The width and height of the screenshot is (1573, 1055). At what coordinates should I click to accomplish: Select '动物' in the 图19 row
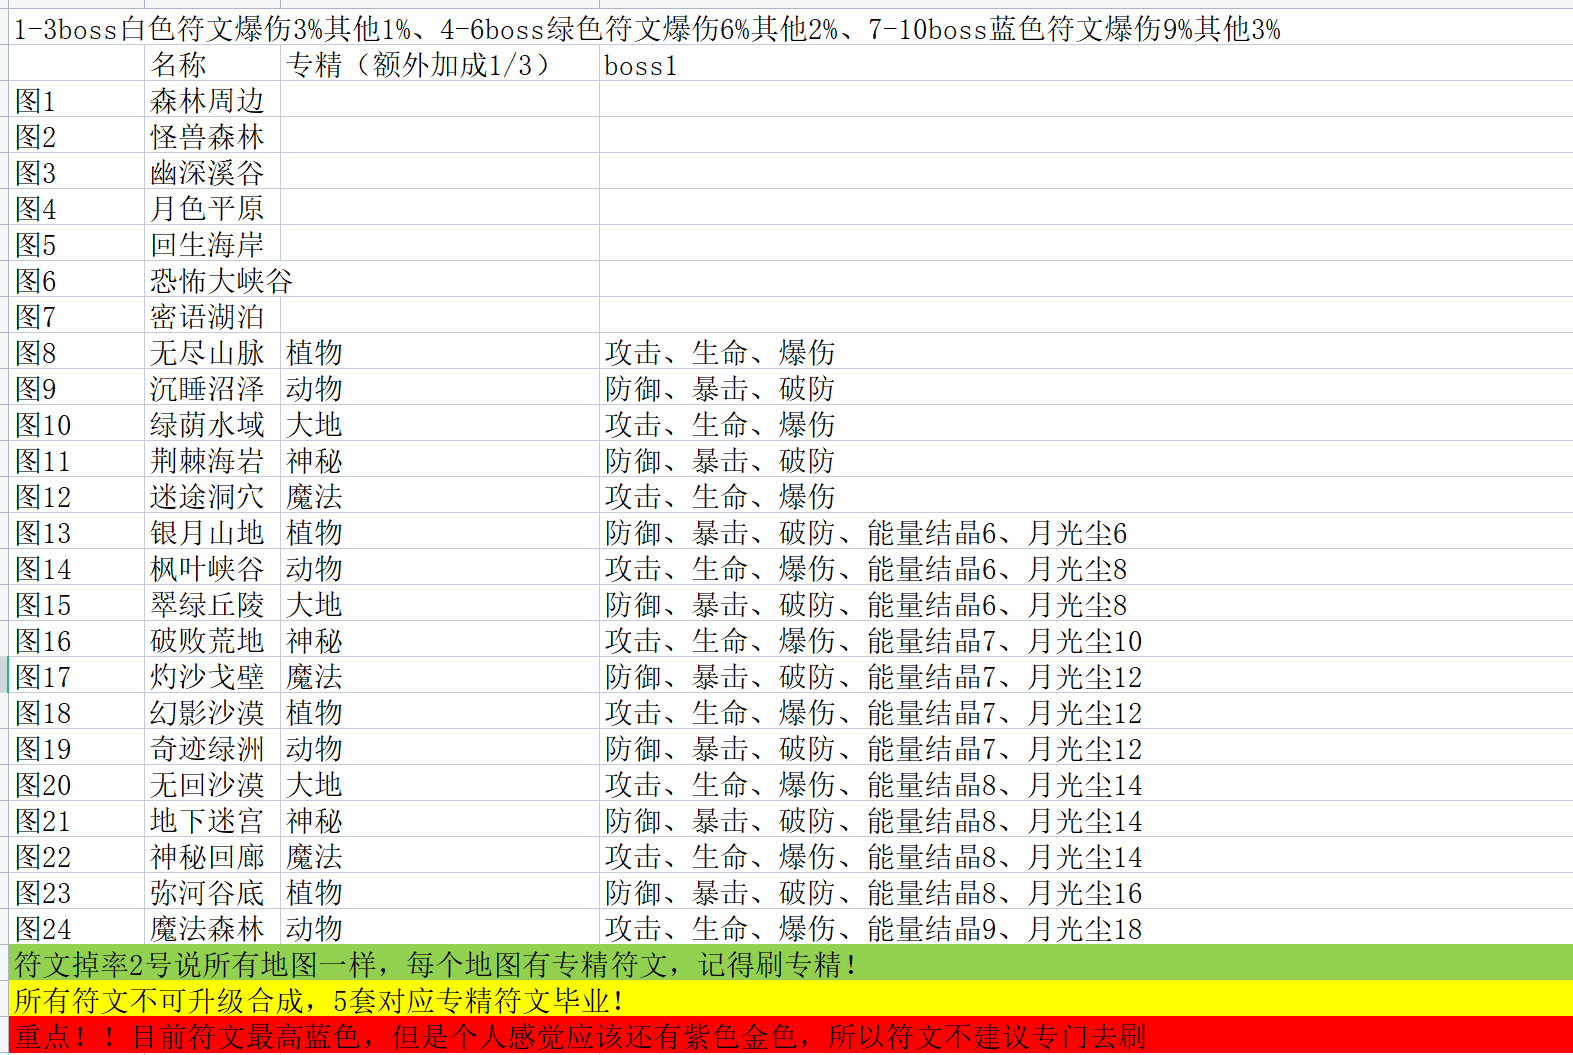440,747
